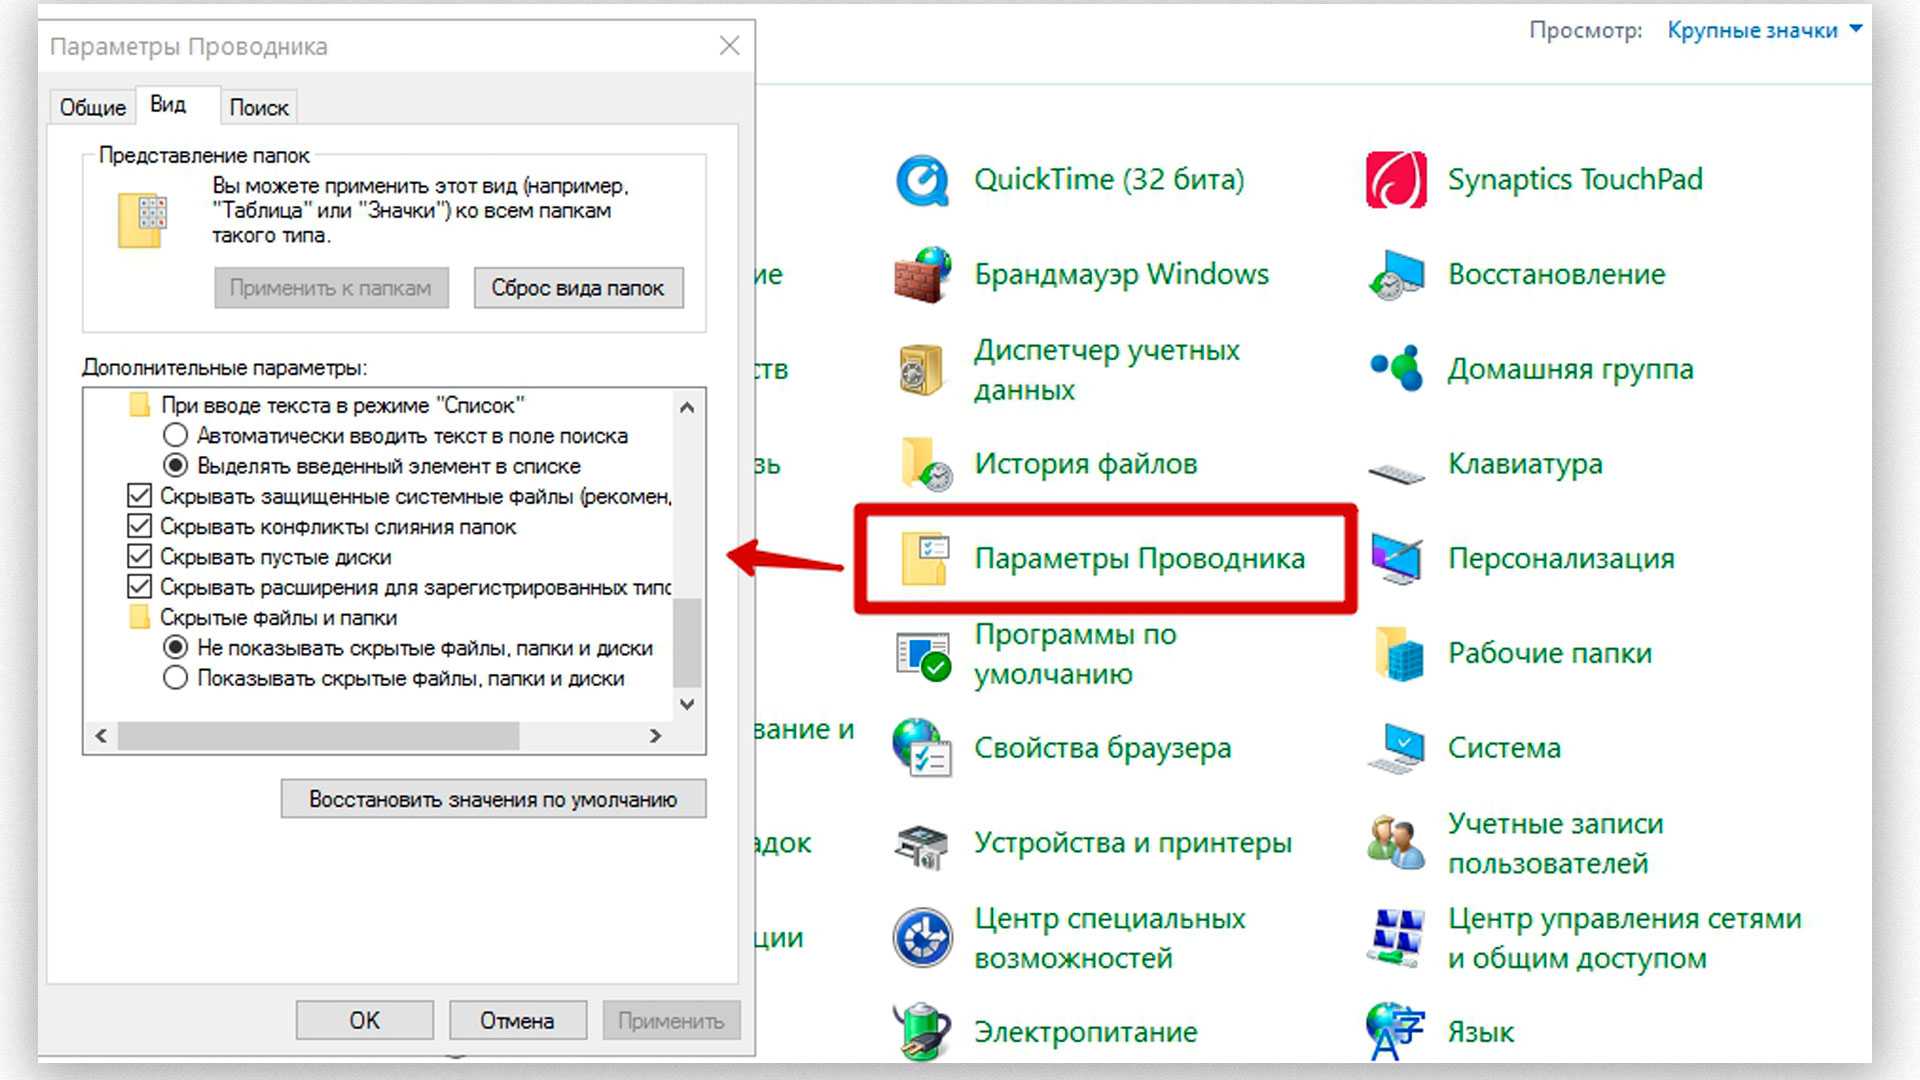This screenshot has height=1080, width=1920.
Task: Click the horizontal scroll right arrow
Action: tap(656, 736)
